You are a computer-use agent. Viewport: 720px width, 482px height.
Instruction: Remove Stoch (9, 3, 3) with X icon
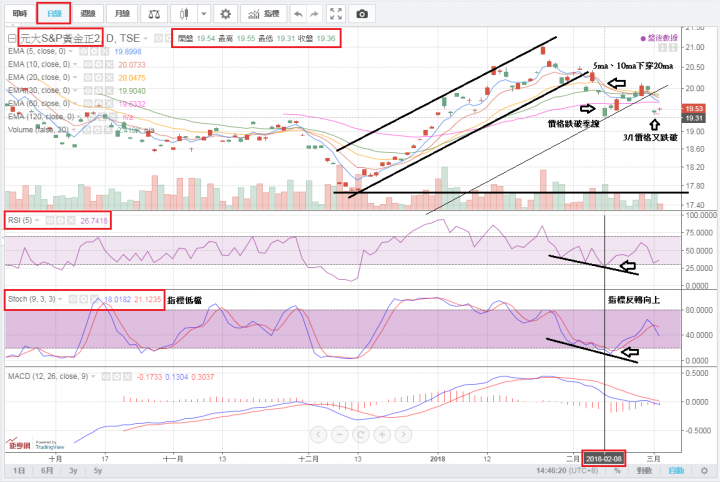pos(94,299)
